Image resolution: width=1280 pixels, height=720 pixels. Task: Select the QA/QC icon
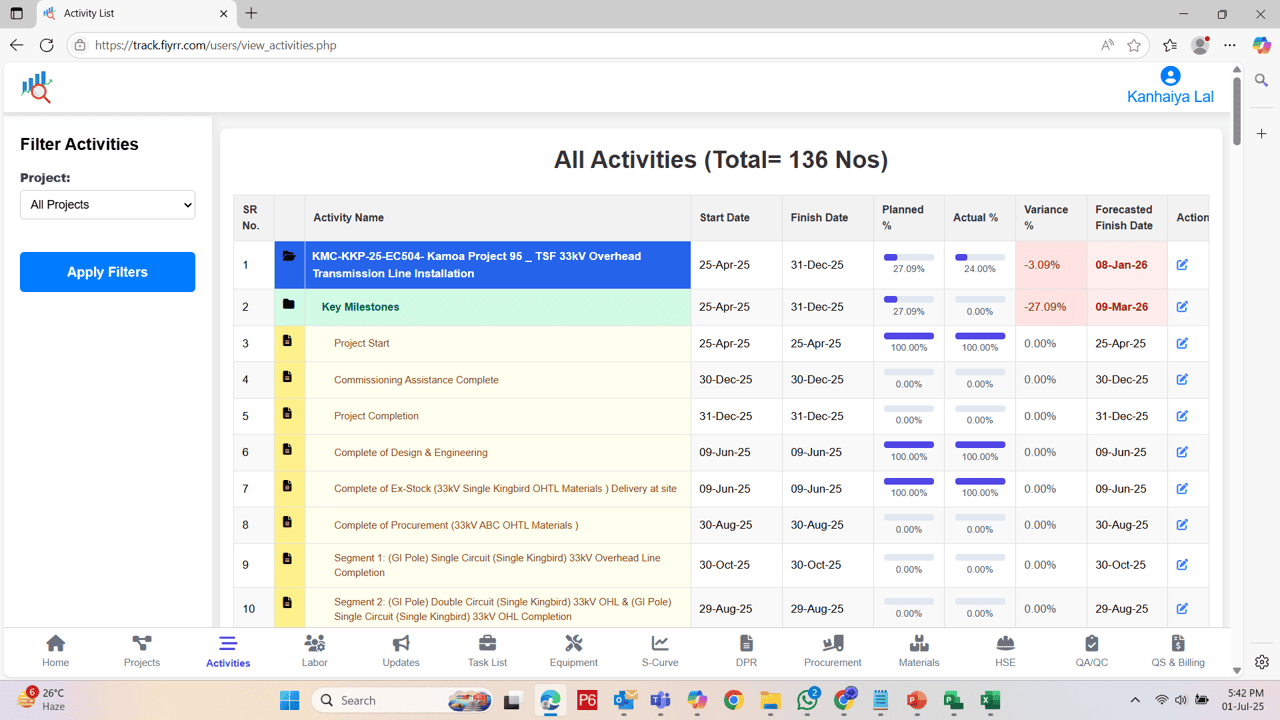(x=1091, y=650)
